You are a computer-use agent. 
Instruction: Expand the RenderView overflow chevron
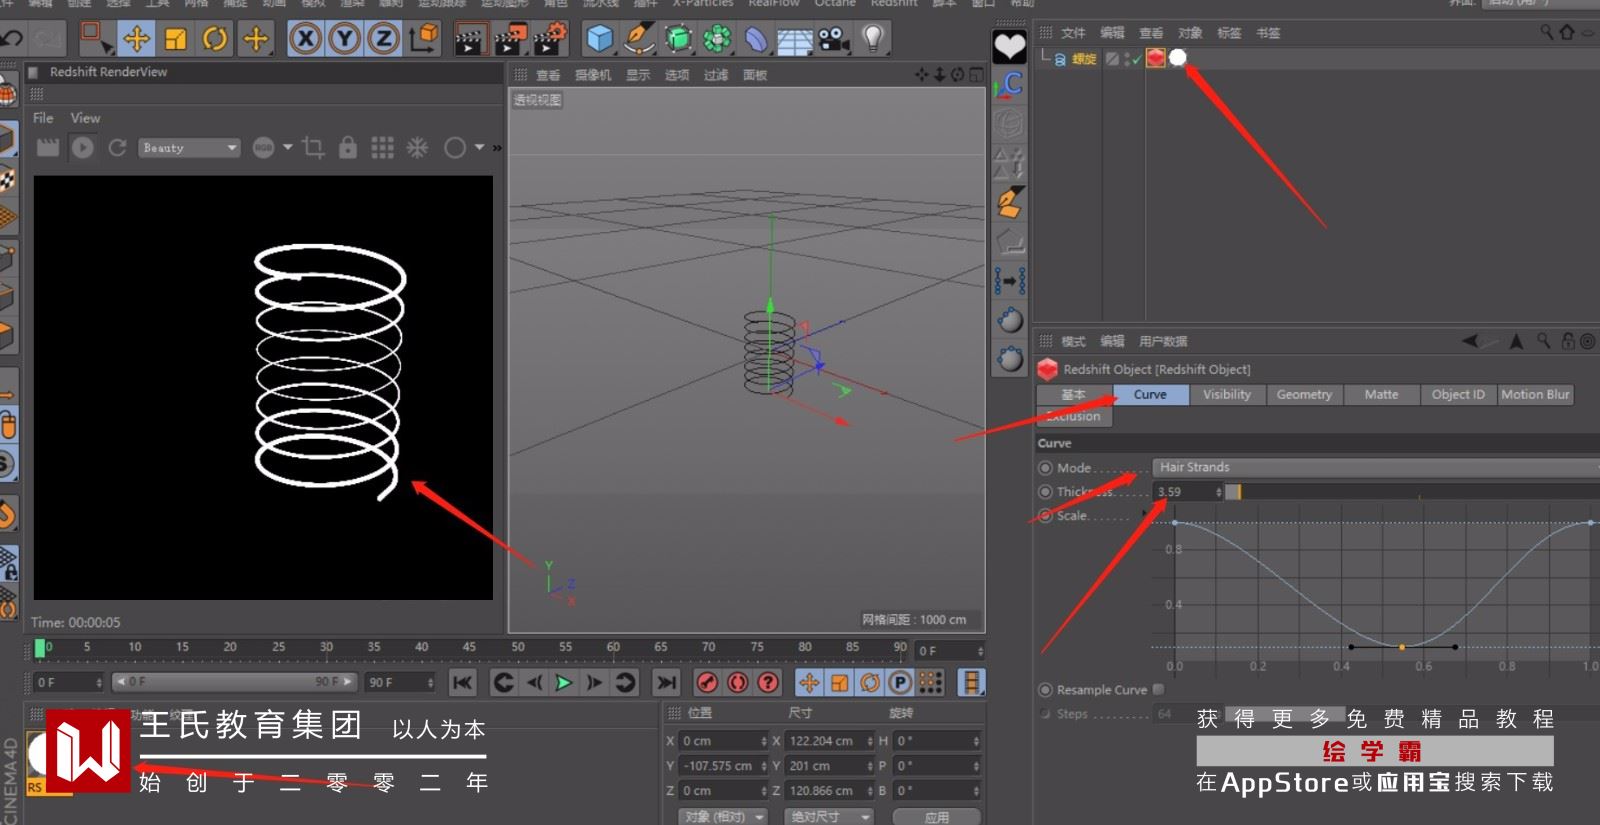(x=497, y=148)
